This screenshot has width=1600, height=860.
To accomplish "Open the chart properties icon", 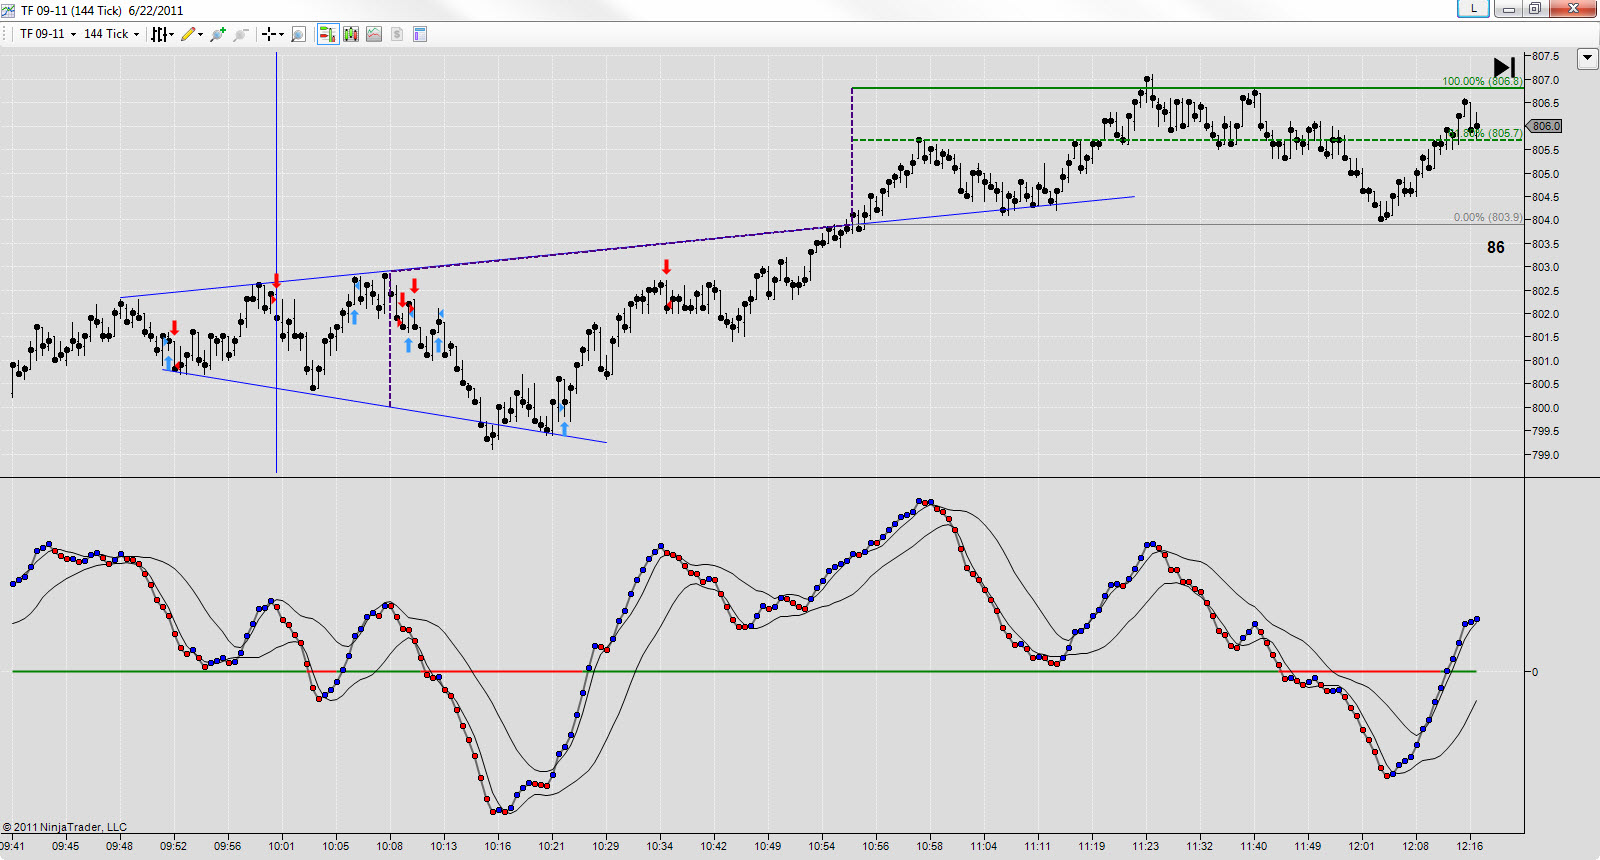I will click(x=420, y=34).
